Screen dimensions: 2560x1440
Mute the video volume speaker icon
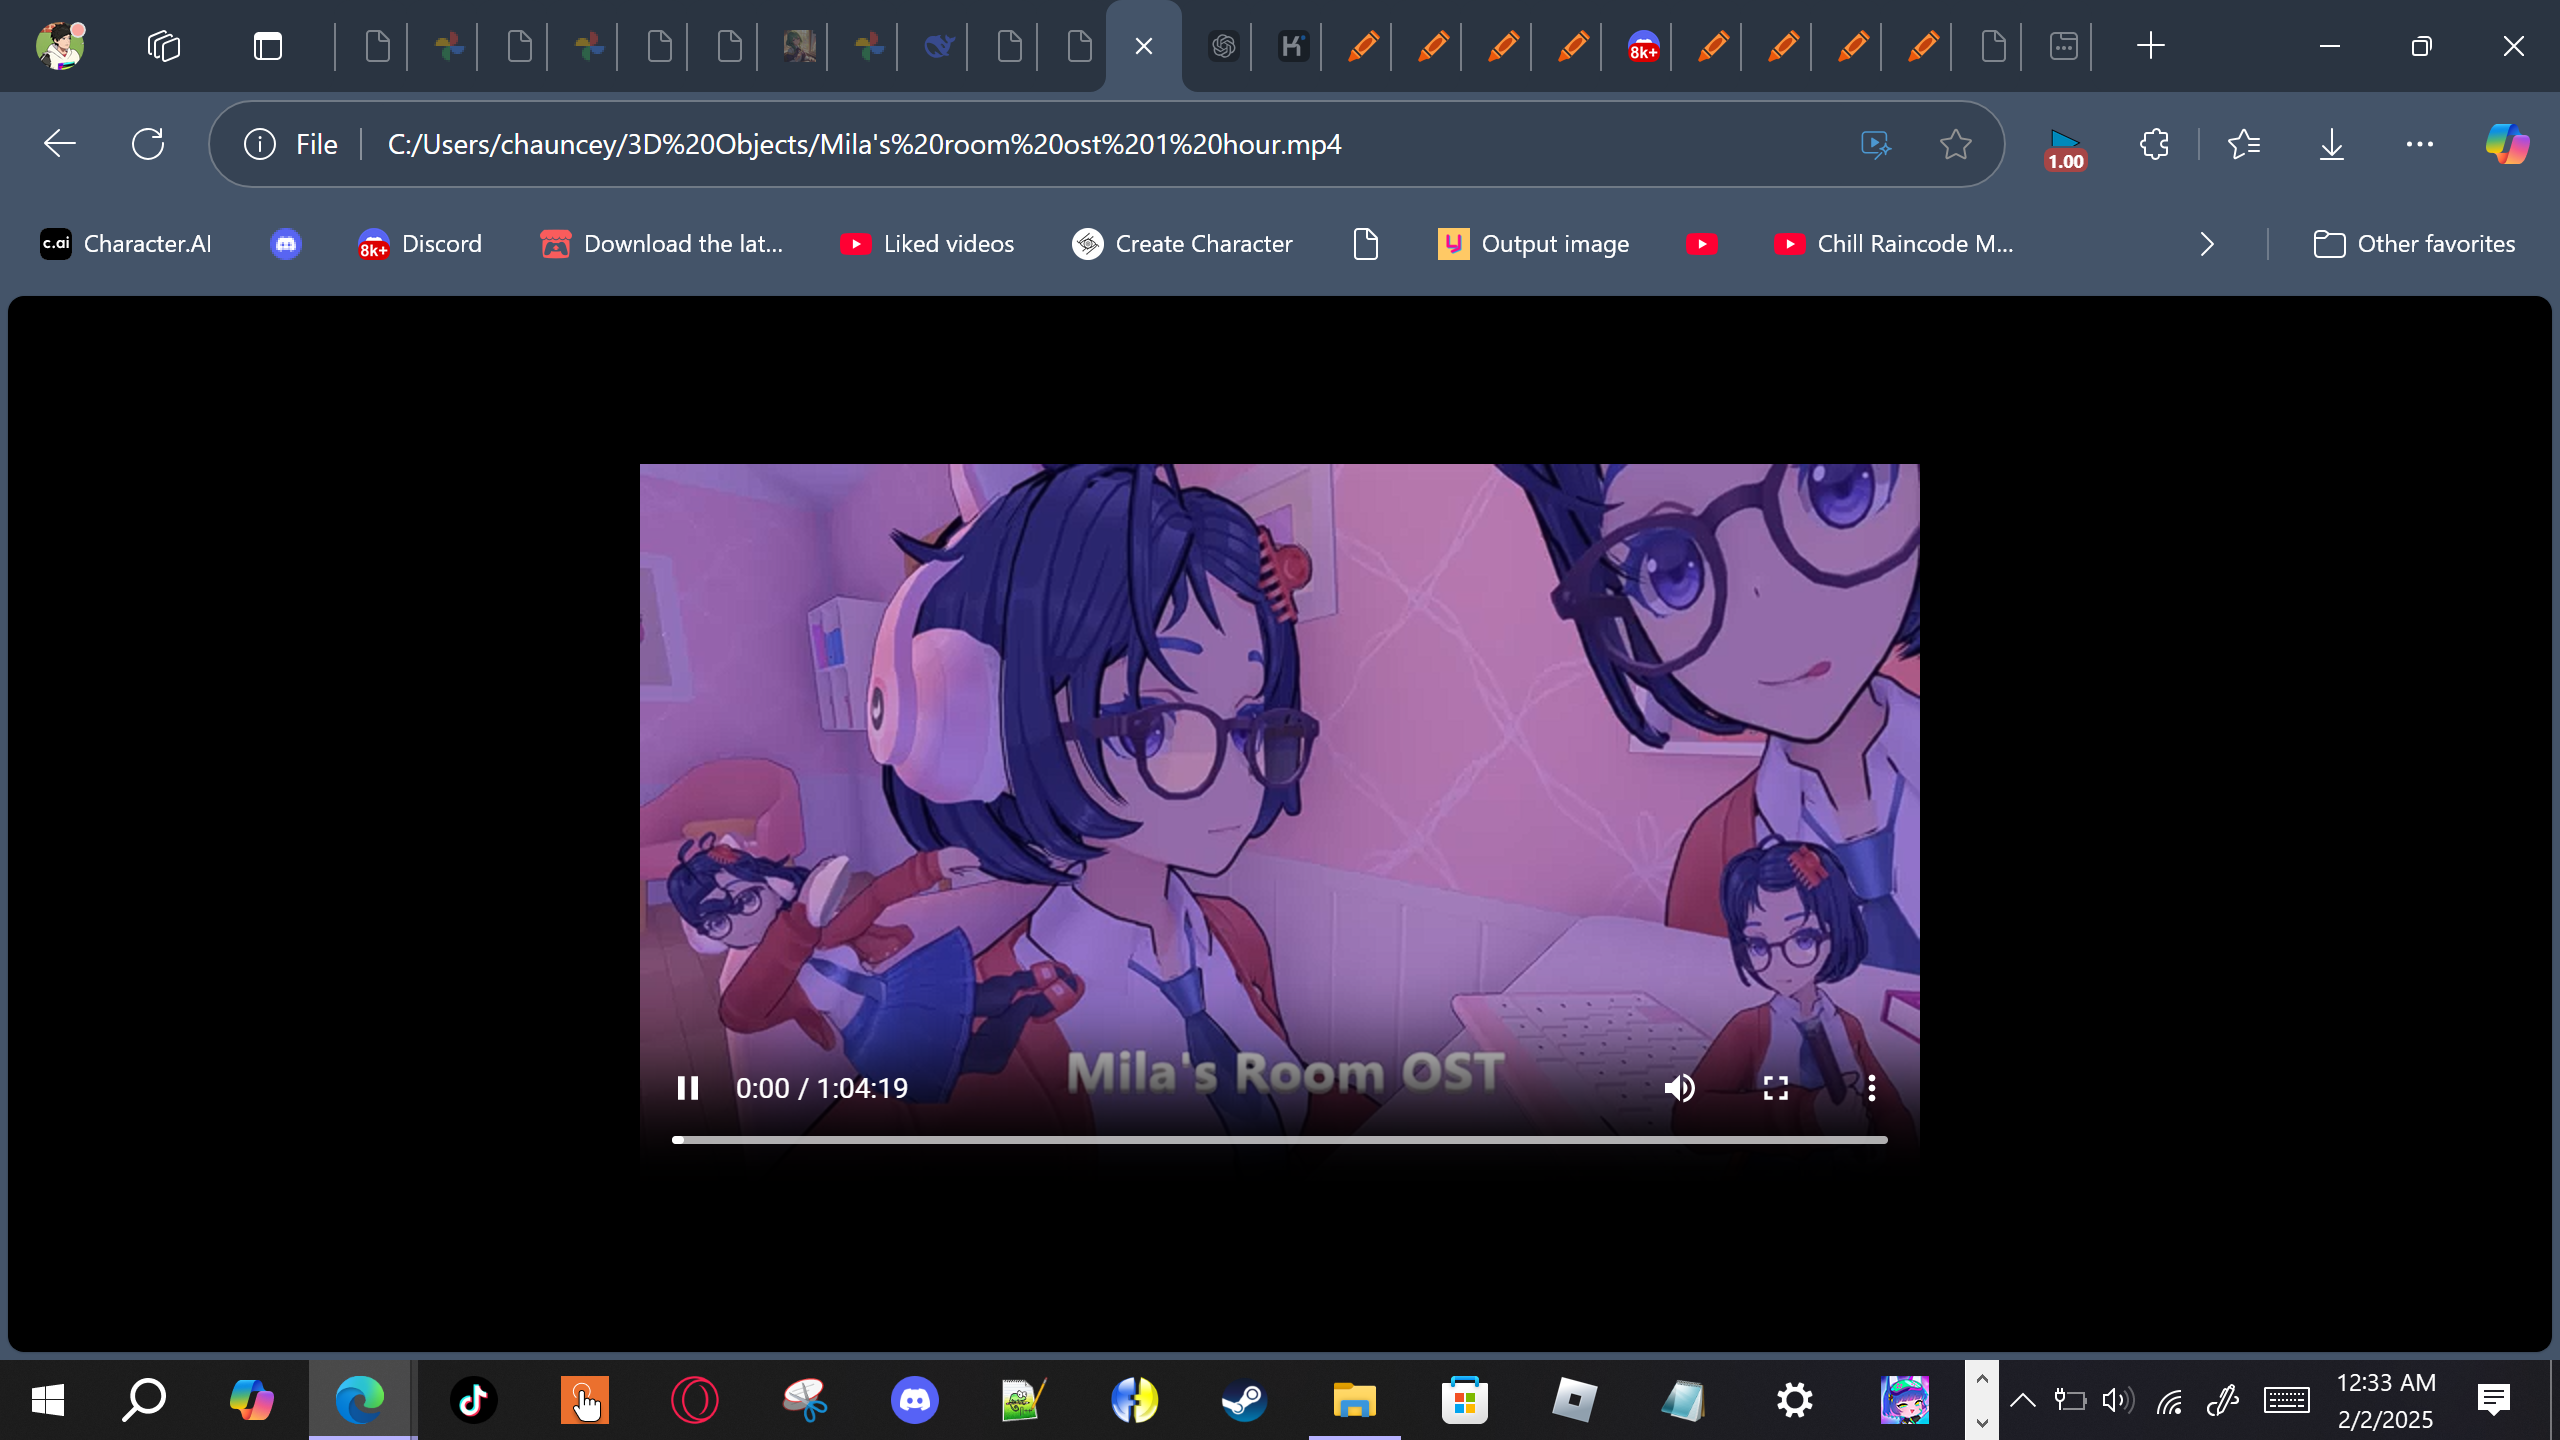1679,1088
